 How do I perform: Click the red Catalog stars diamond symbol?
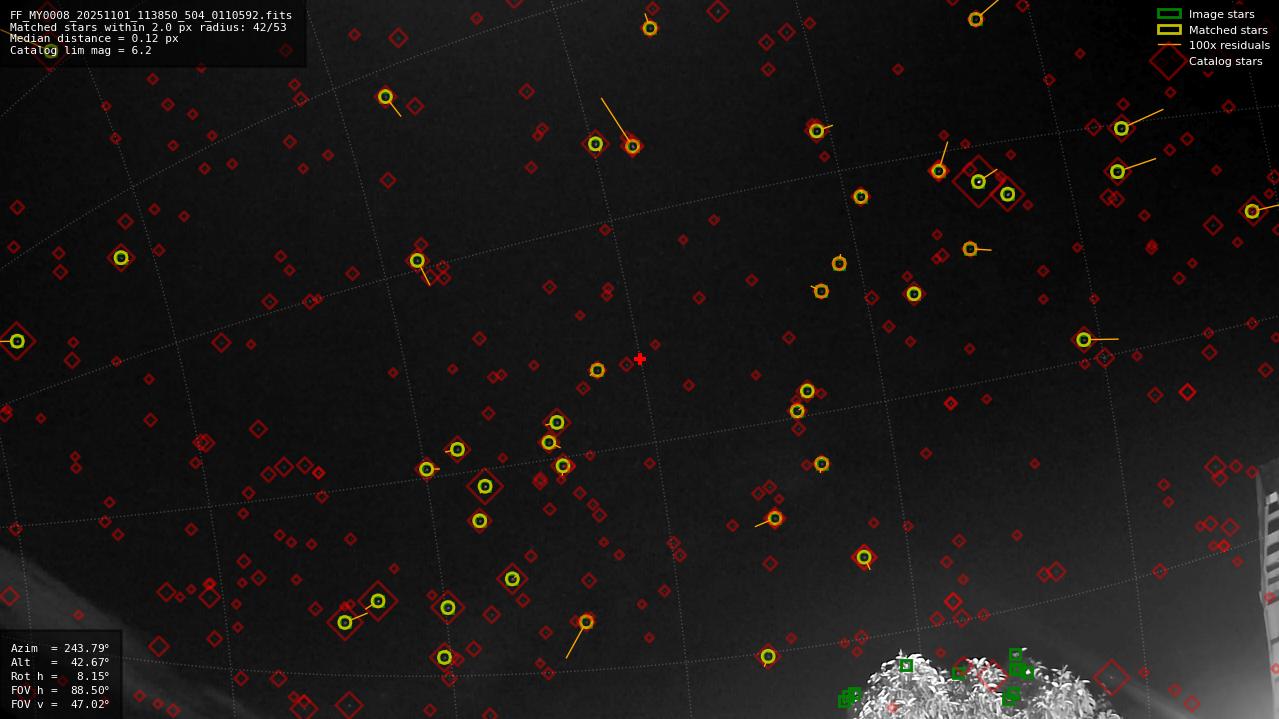(x=1168, y=60)
